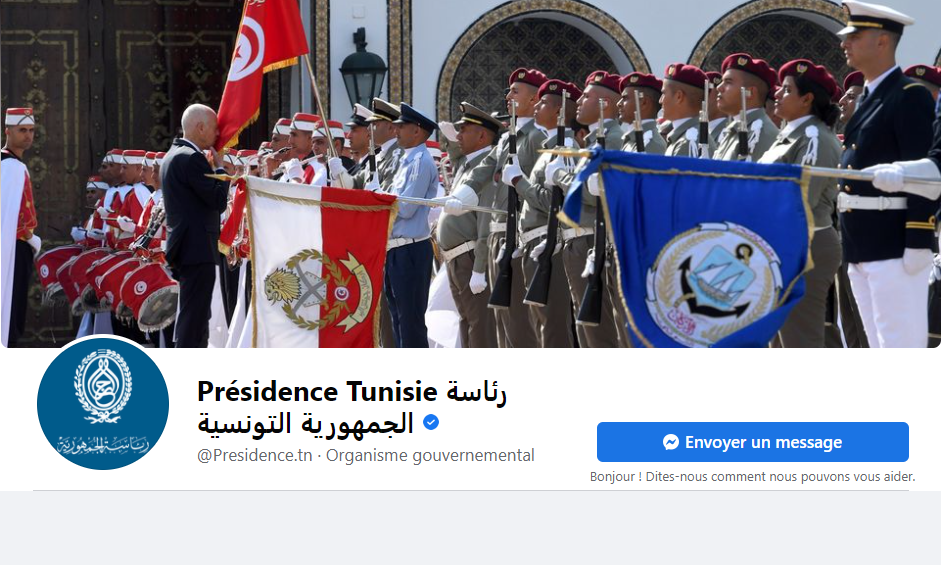This screenshot has width=941, height=565.
Task: Click the Arabic calligraphy under profile crest
Action: point(103,444)
